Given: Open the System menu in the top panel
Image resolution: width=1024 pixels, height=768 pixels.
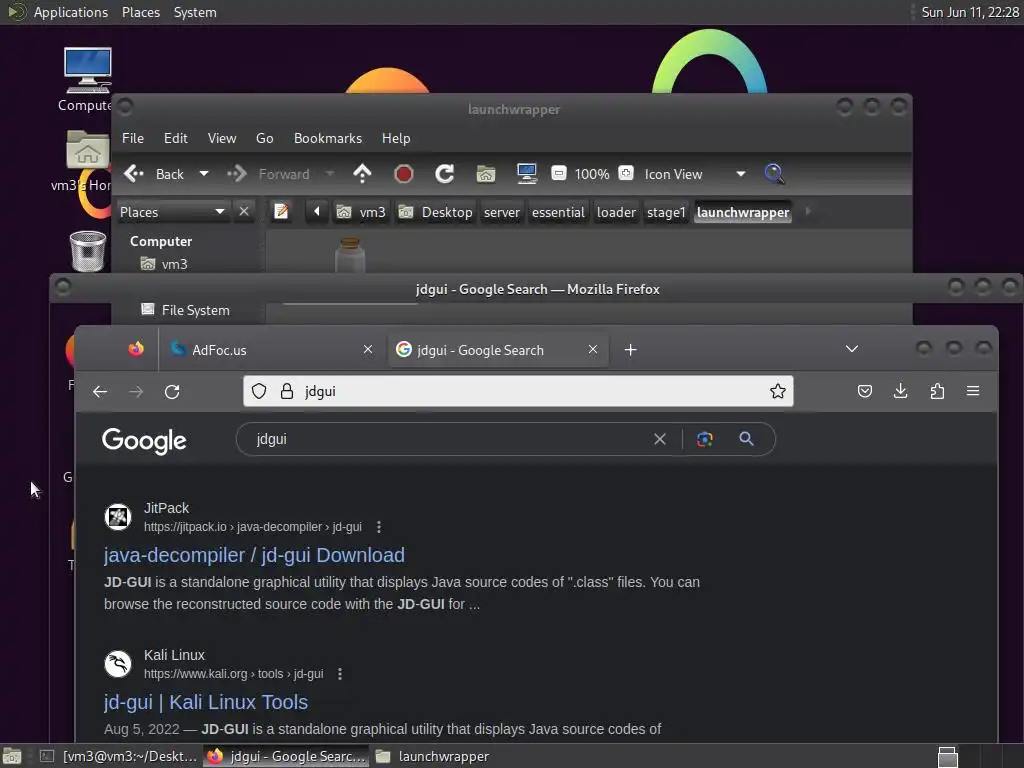Looking at the screenshot, I should tap(195, 12).
